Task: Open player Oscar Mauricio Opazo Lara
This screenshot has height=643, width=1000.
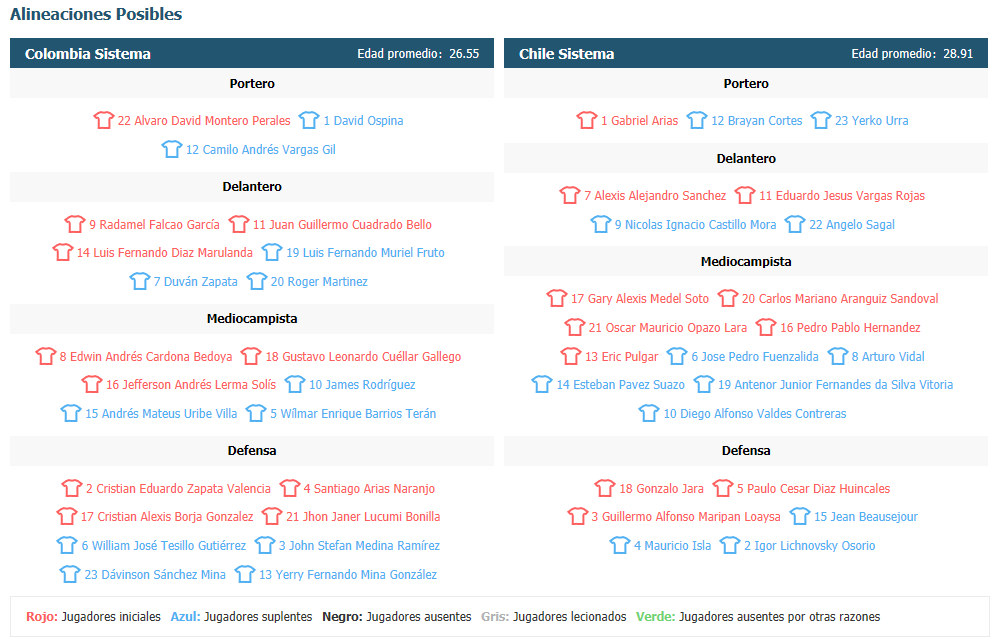Action: tap(668, 327)
